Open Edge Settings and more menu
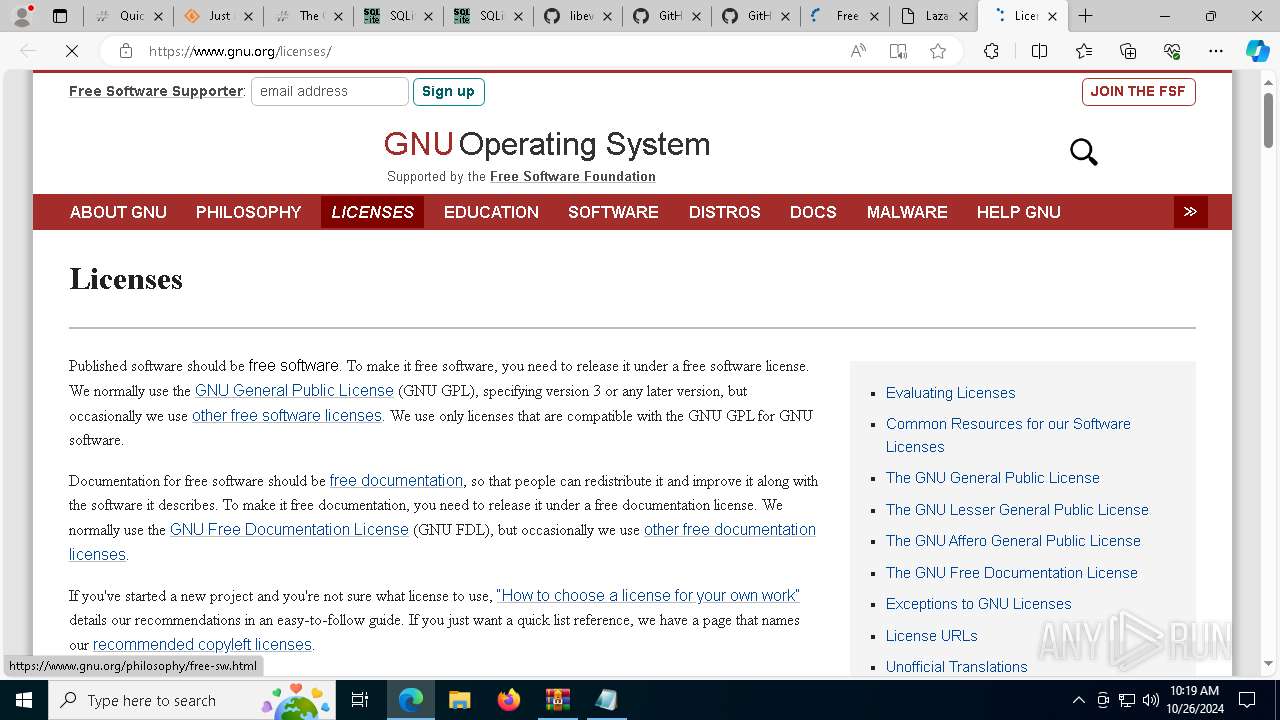 pos(1216,51)
